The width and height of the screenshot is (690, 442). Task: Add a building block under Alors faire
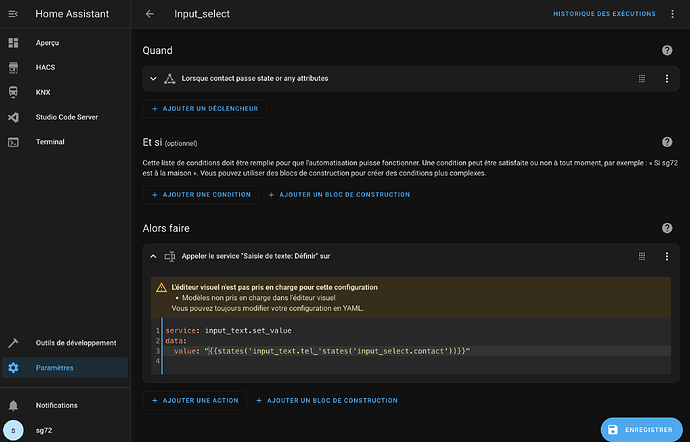pos(327,401)
